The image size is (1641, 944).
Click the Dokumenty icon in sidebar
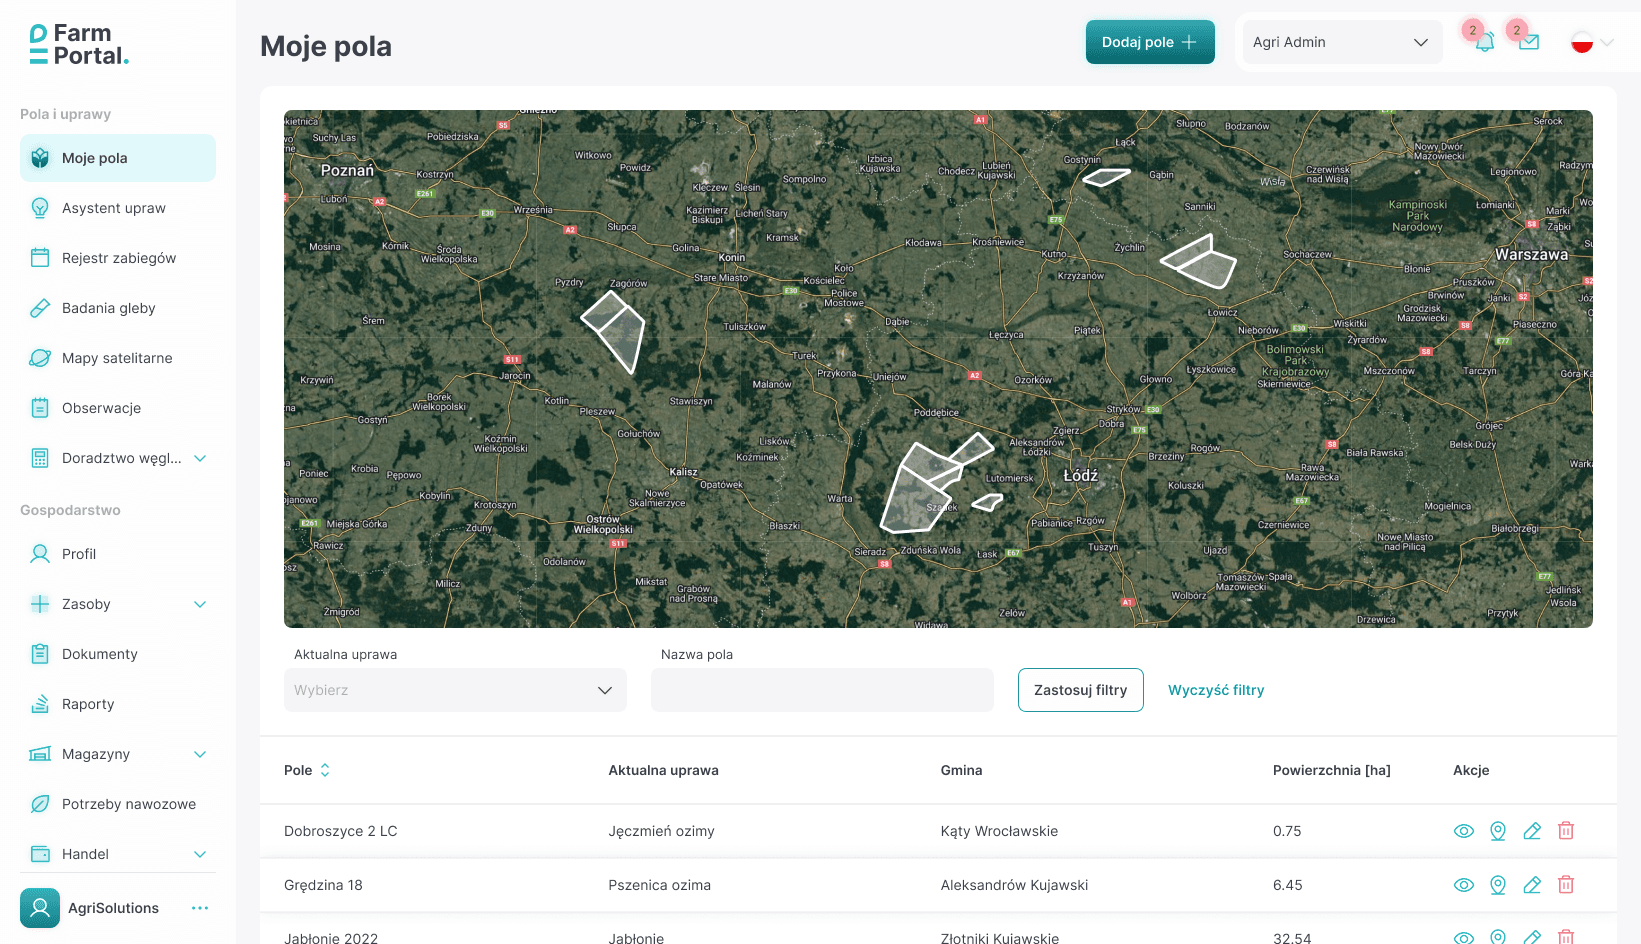click(40, 654)
